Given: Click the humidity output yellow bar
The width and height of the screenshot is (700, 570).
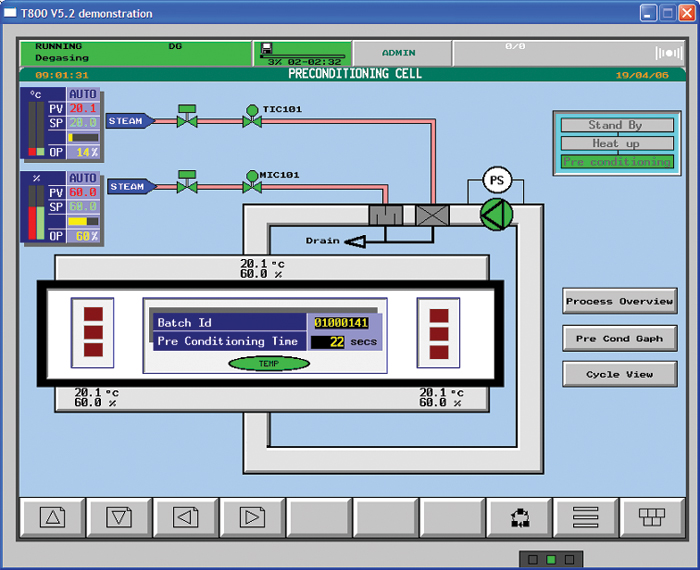Looking at the screenshot, I should tap(83, 221).
